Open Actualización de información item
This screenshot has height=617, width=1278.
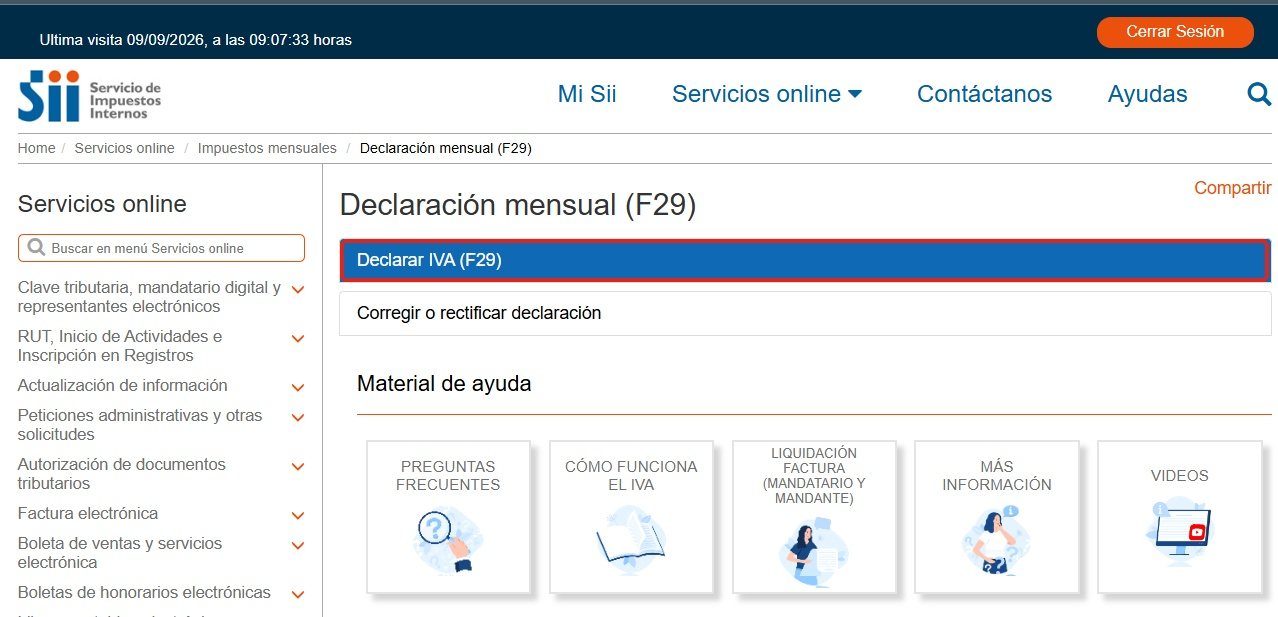pos(122,385)
